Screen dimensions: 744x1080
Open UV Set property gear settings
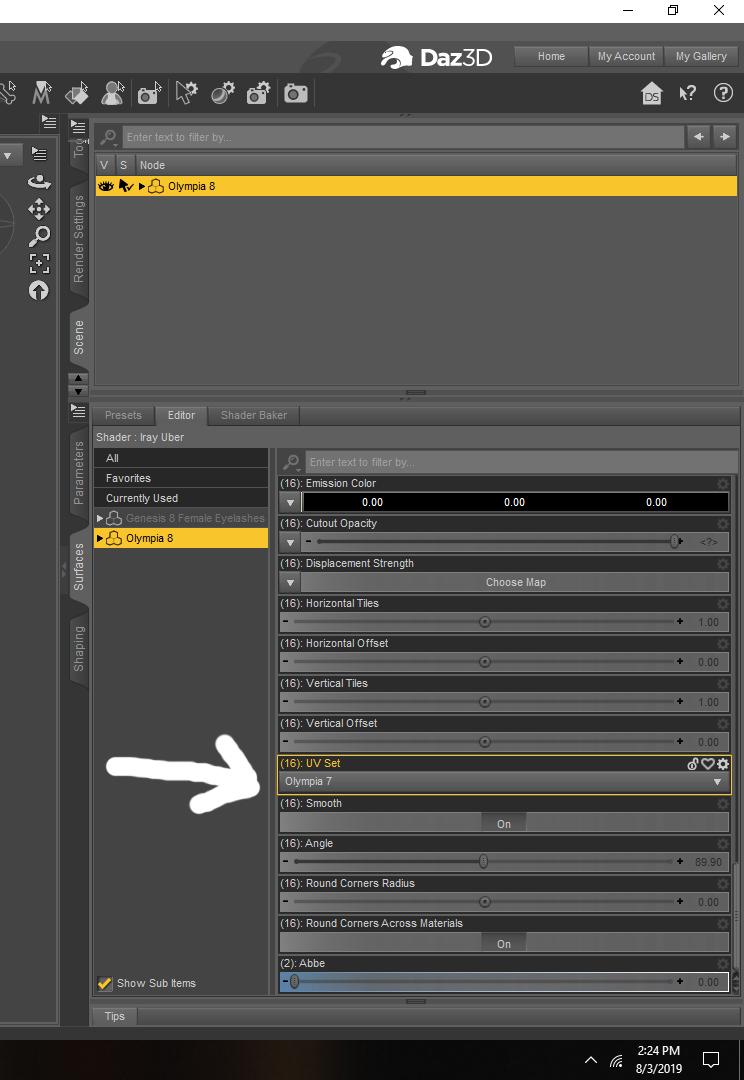[x=723, y=763]
